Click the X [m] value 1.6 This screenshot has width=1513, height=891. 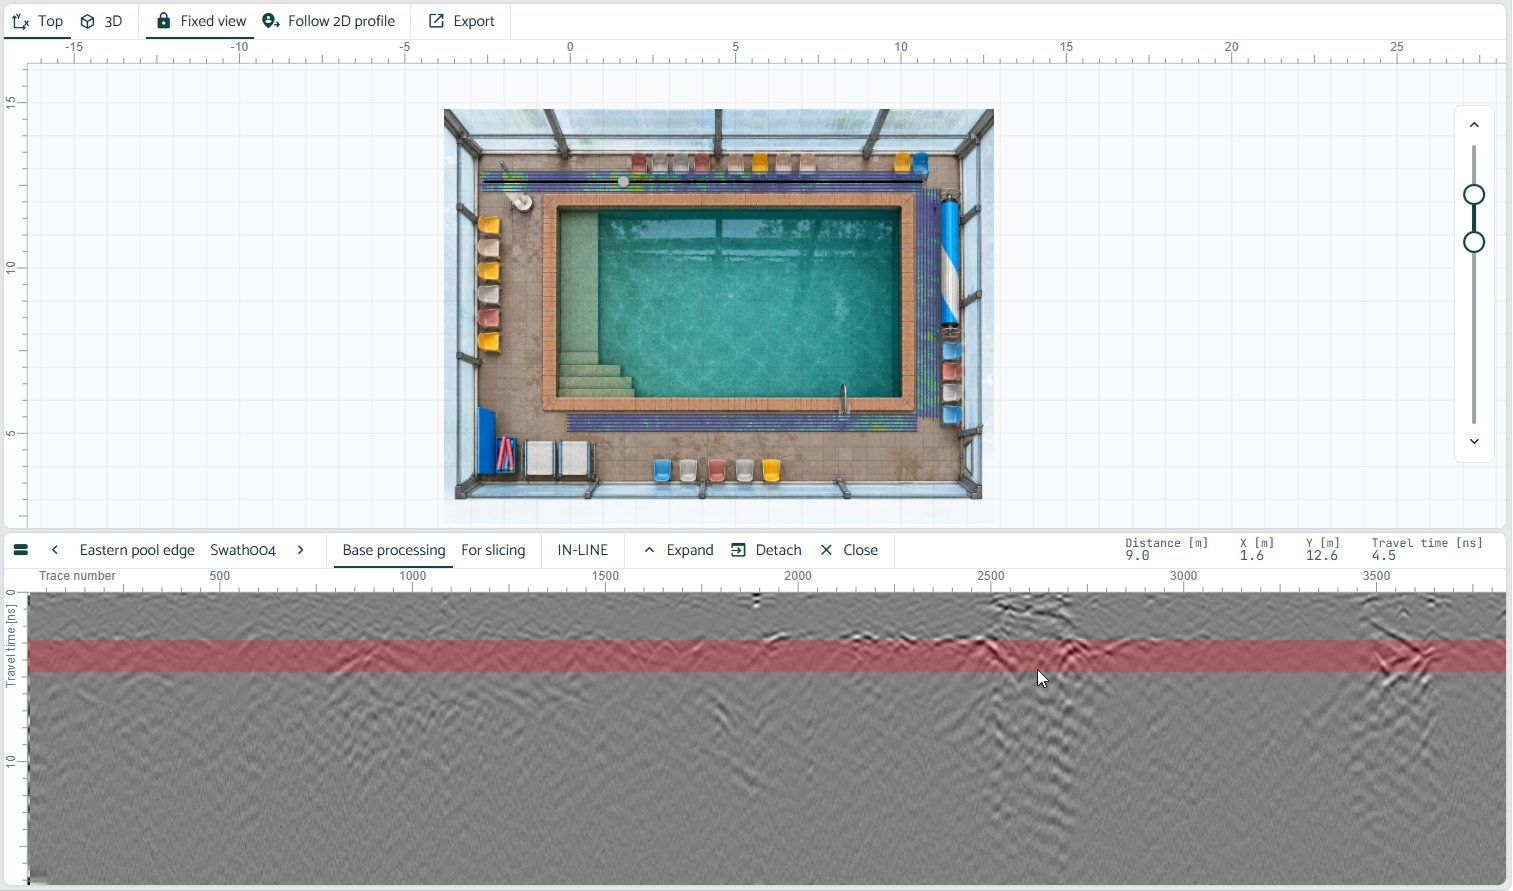pyautogui.click(x=1252, y=556)
